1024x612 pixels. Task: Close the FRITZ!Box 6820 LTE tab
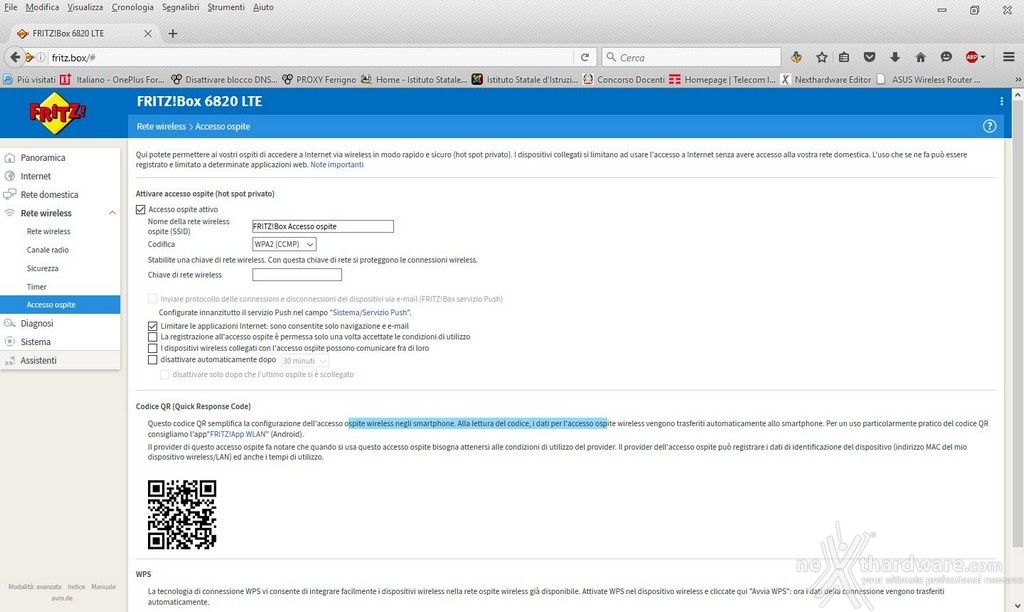point(148,33)
